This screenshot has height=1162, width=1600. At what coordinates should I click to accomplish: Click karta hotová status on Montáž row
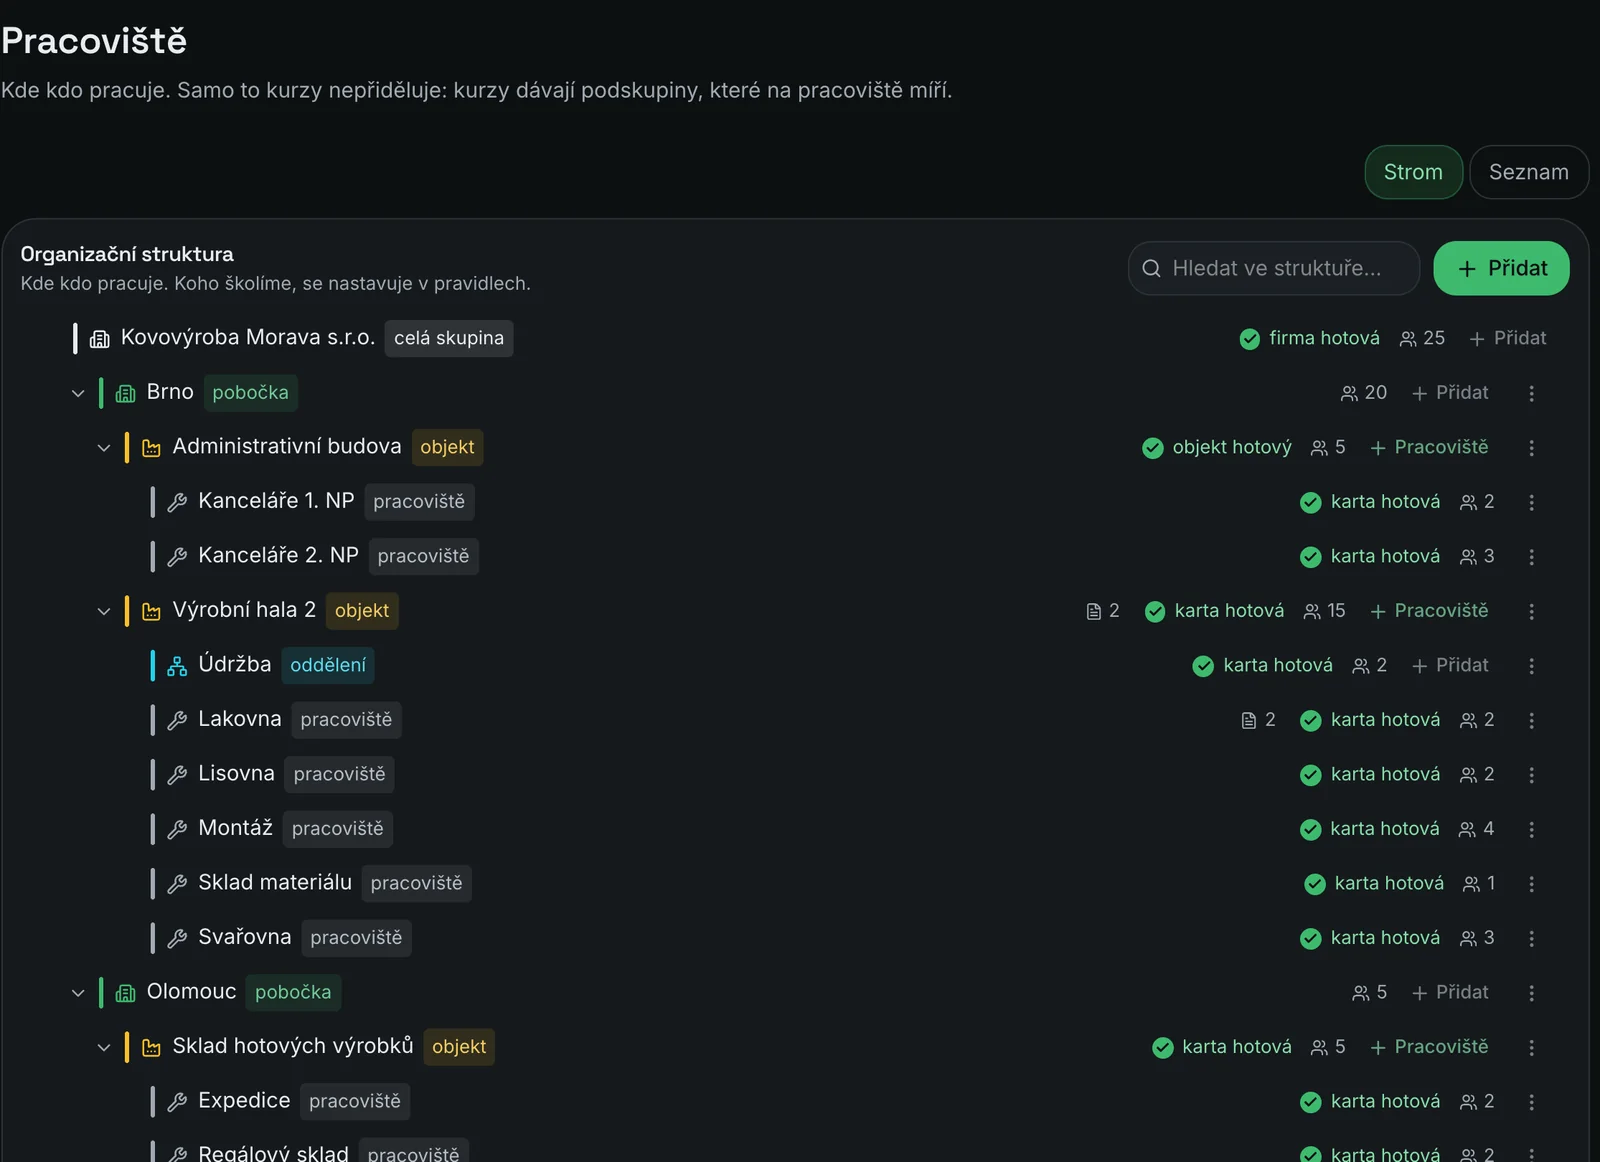(x=1369, y=828)
